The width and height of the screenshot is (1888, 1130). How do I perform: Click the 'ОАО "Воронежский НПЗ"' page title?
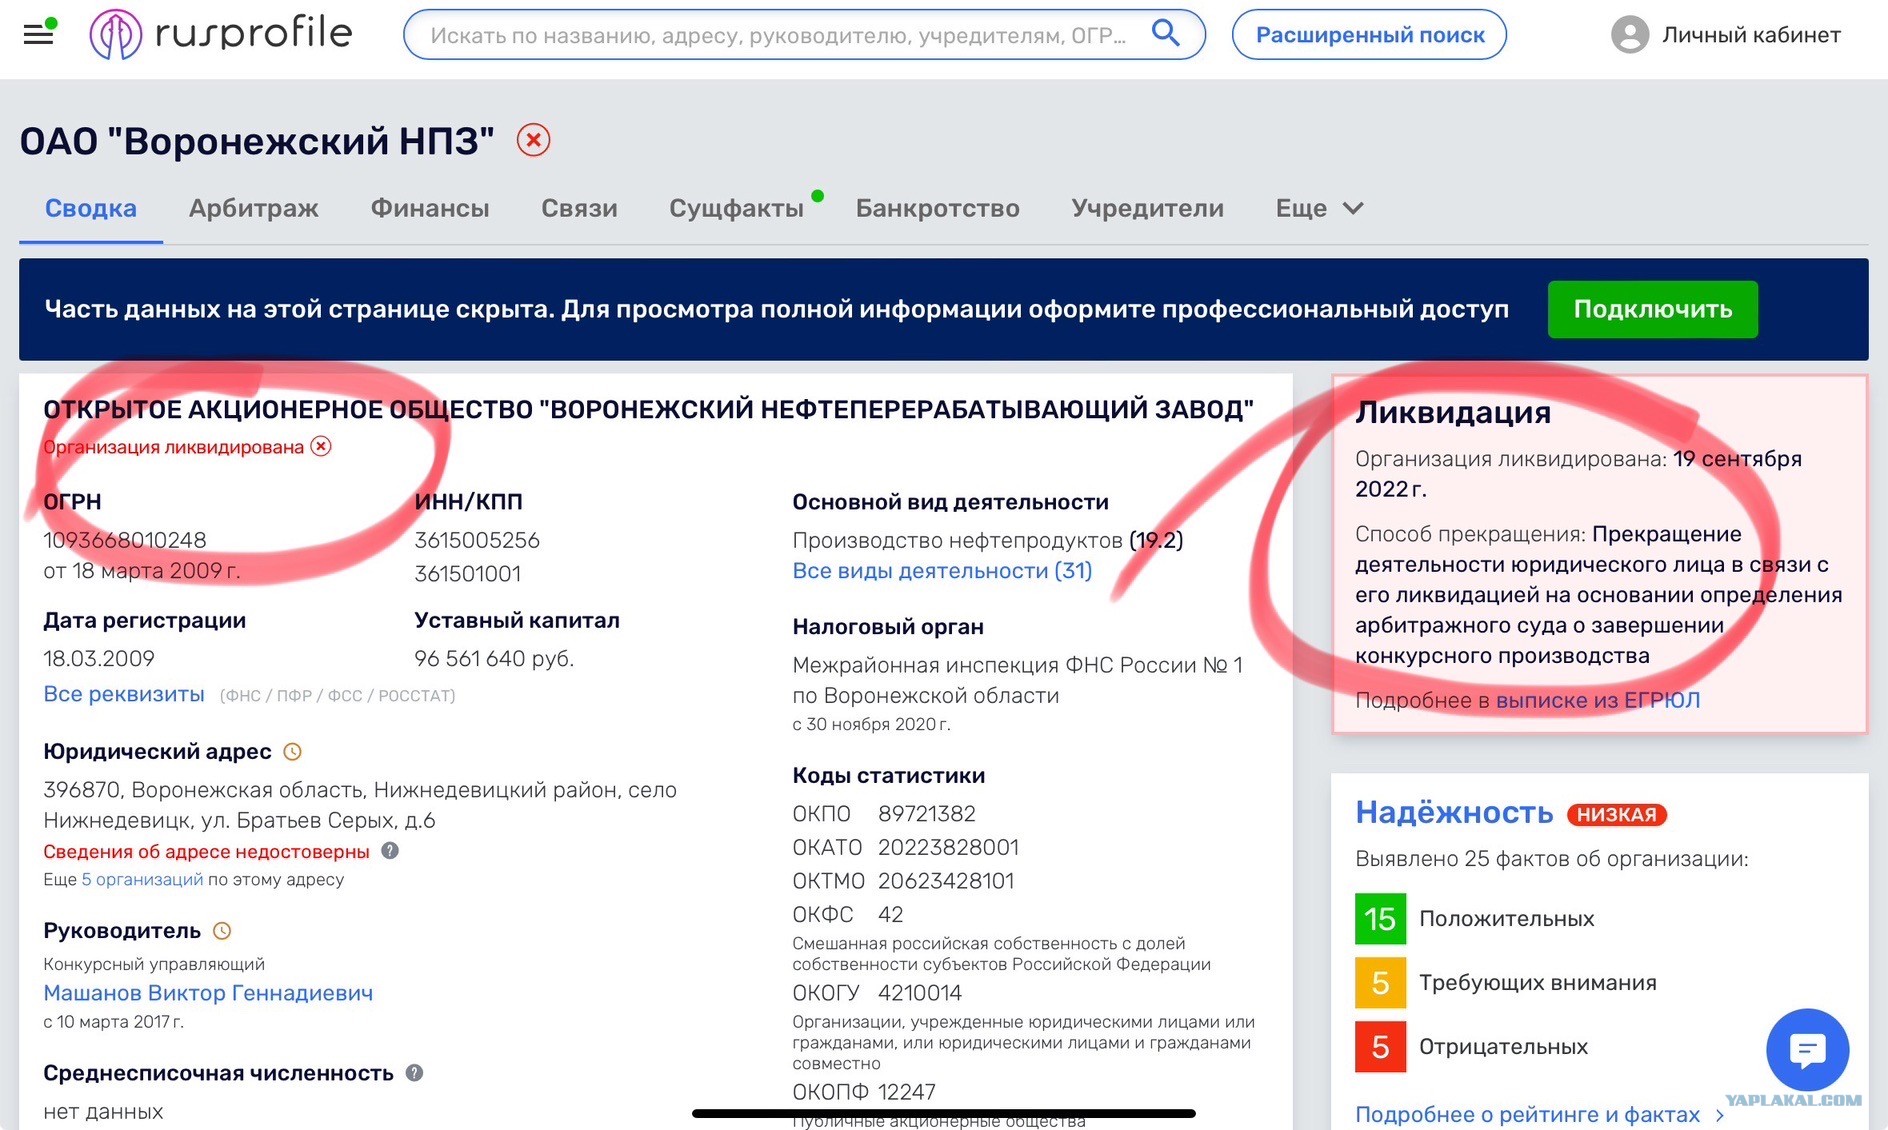[x=257, y=141]
